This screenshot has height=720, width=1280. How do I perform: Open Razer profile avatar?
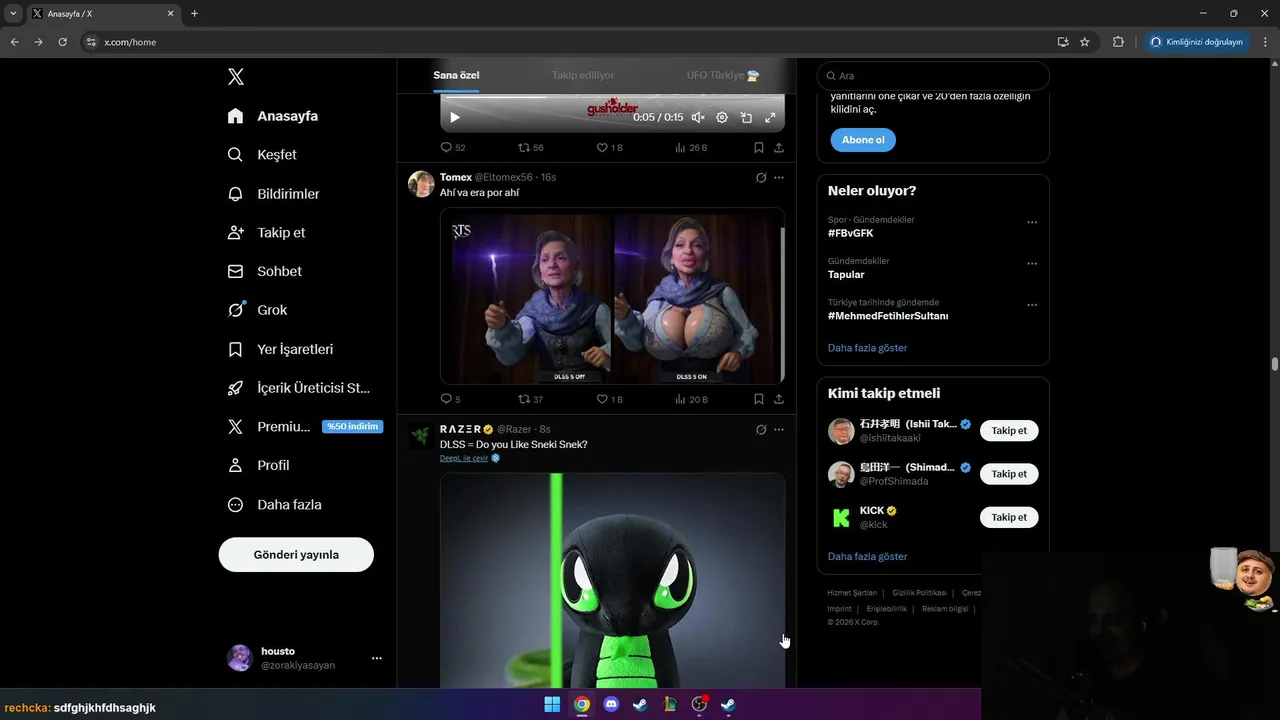[x=421, y=435]
